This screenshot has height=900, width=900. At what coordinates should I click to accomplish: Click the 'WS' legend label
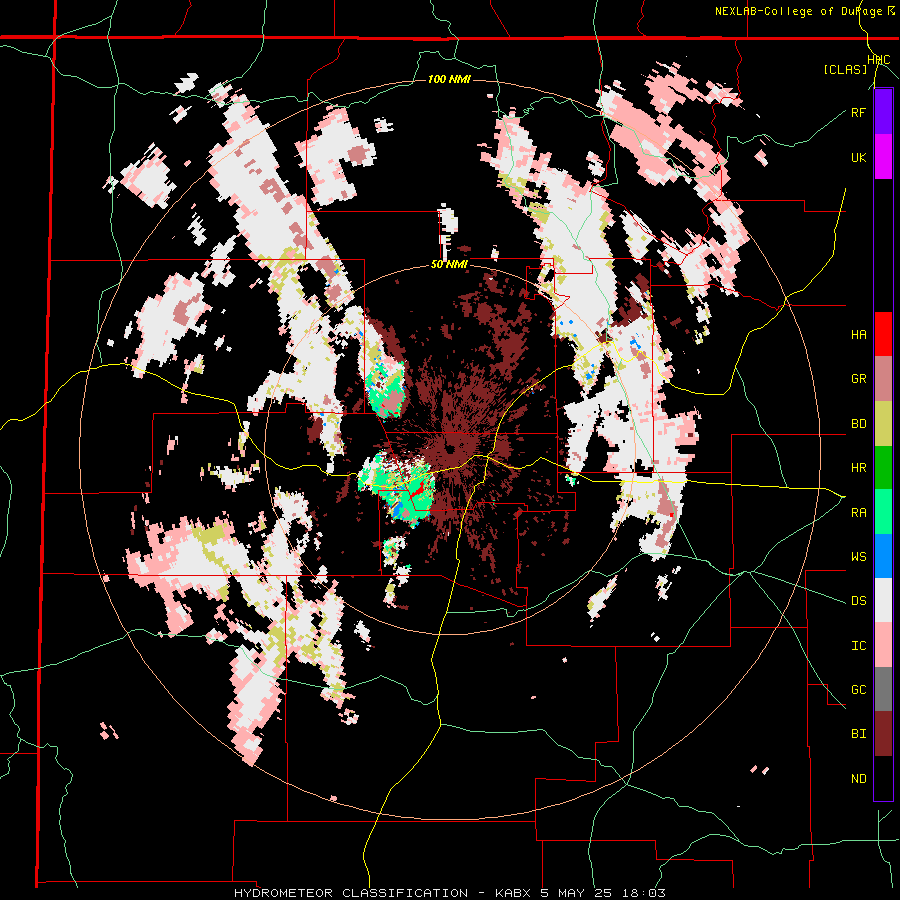(859, 557)
